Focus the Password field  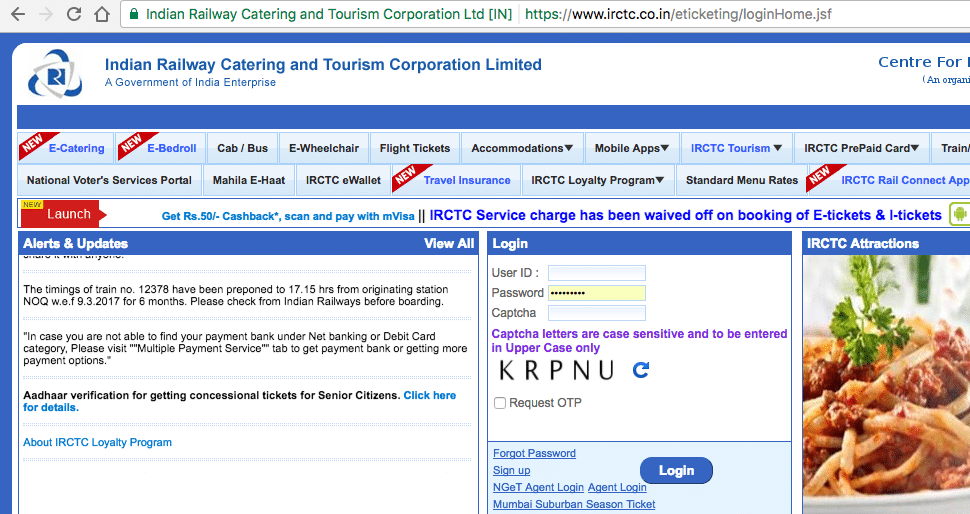597,293
